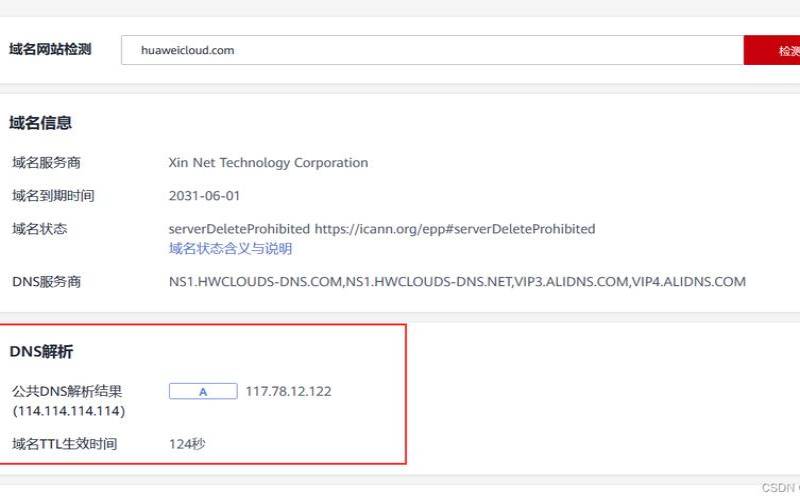Select the NS1.HWCLOUDS-DNS.COM name server list
The image size is (800, 500).
[x=457, y=282]
